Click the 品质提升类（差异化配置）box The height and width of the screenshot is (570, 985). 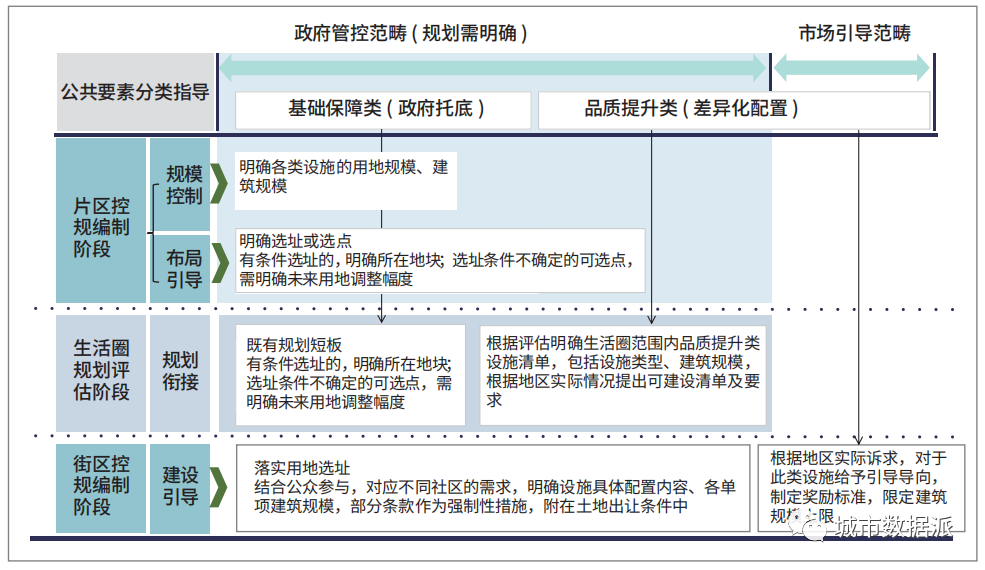[734, 109]
